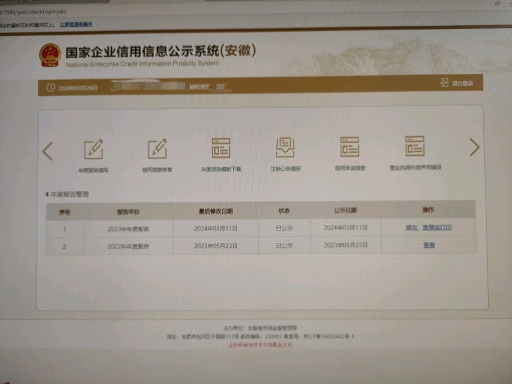This screenshot has height=384, width=512.
Task: Select the 2022年年度报告 table row
Action: pyautogui.click(x=261, y=246)
